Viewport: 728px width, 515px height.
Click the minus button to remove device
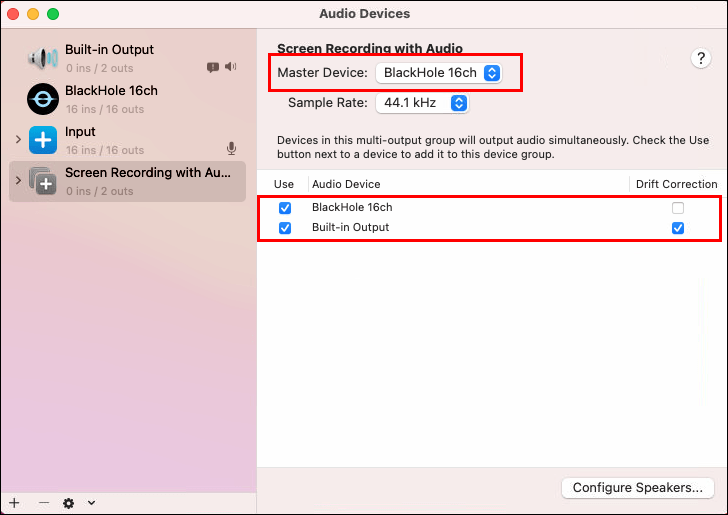[44, 503]
